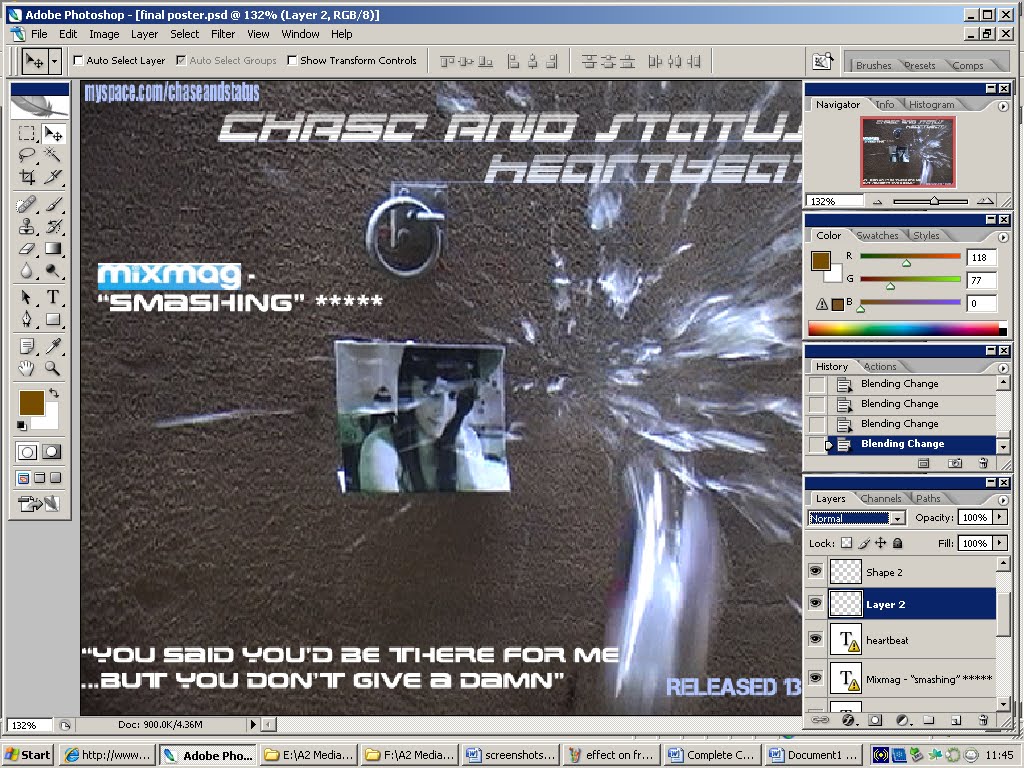Expand the Opacity slider arrow

1000,517
